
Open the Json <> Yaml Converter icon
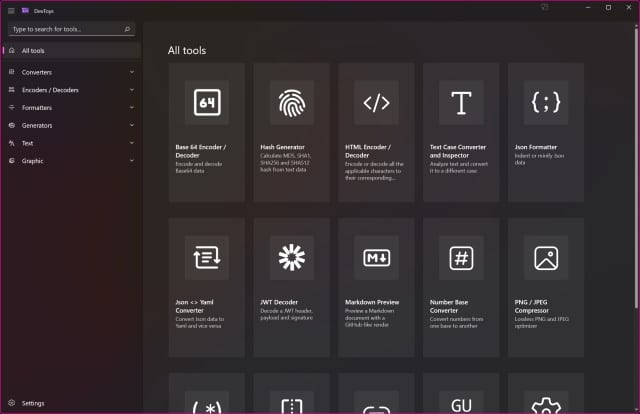coord(207,258)
